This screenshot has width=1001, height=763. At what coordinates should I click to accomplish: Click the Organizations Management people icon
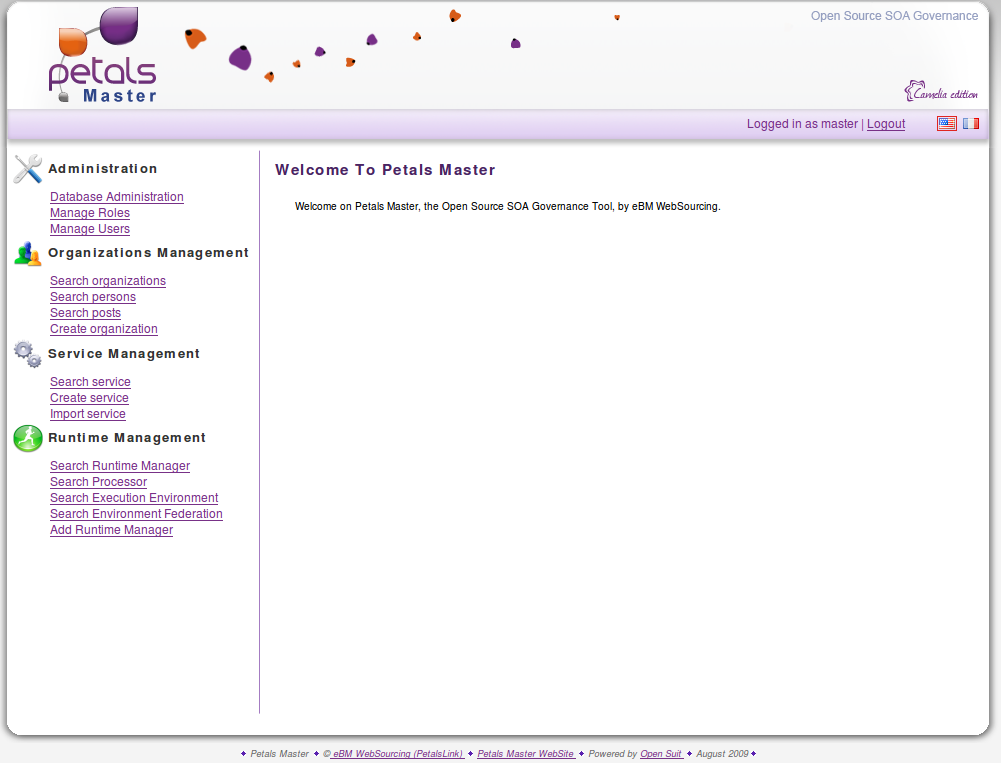pyautogui.click(x=28, y=254)
